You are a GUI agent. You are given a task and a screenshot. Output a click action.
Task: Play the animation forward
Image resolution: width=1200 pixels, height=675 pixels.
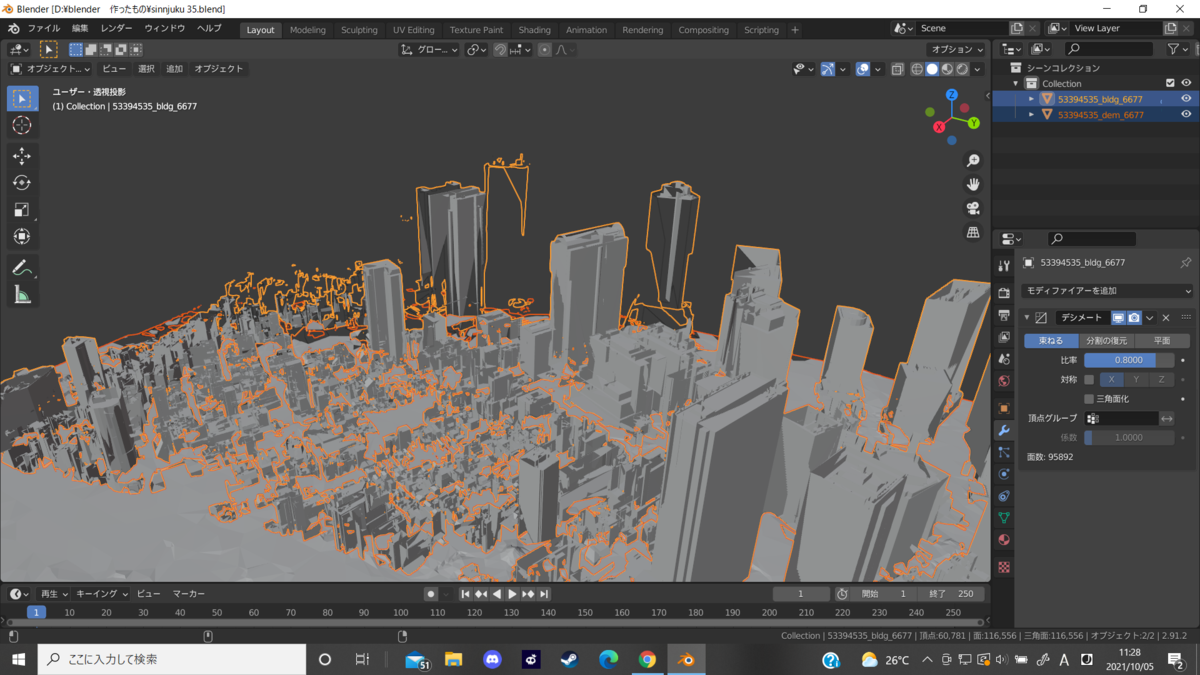click(513, 594)
